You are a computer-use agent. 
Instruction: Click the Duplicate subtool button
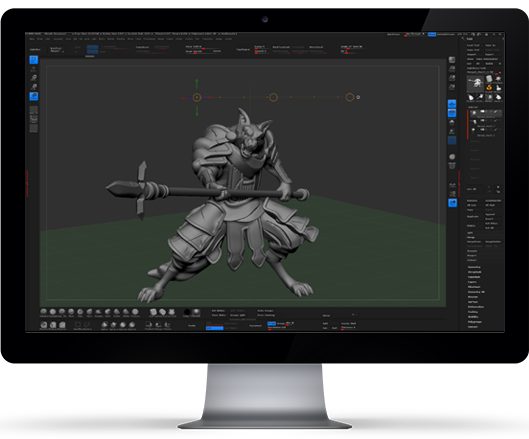coord(473,217)
